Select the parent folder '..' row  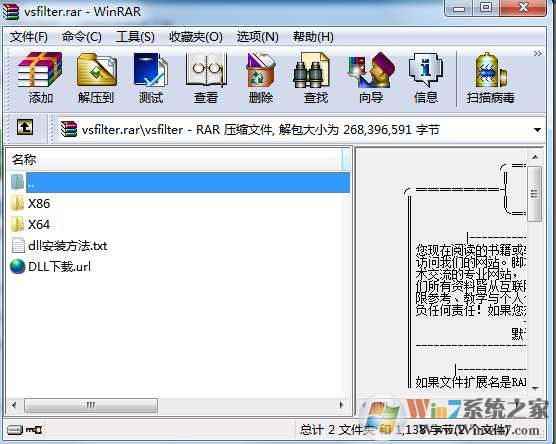point(180,182)
